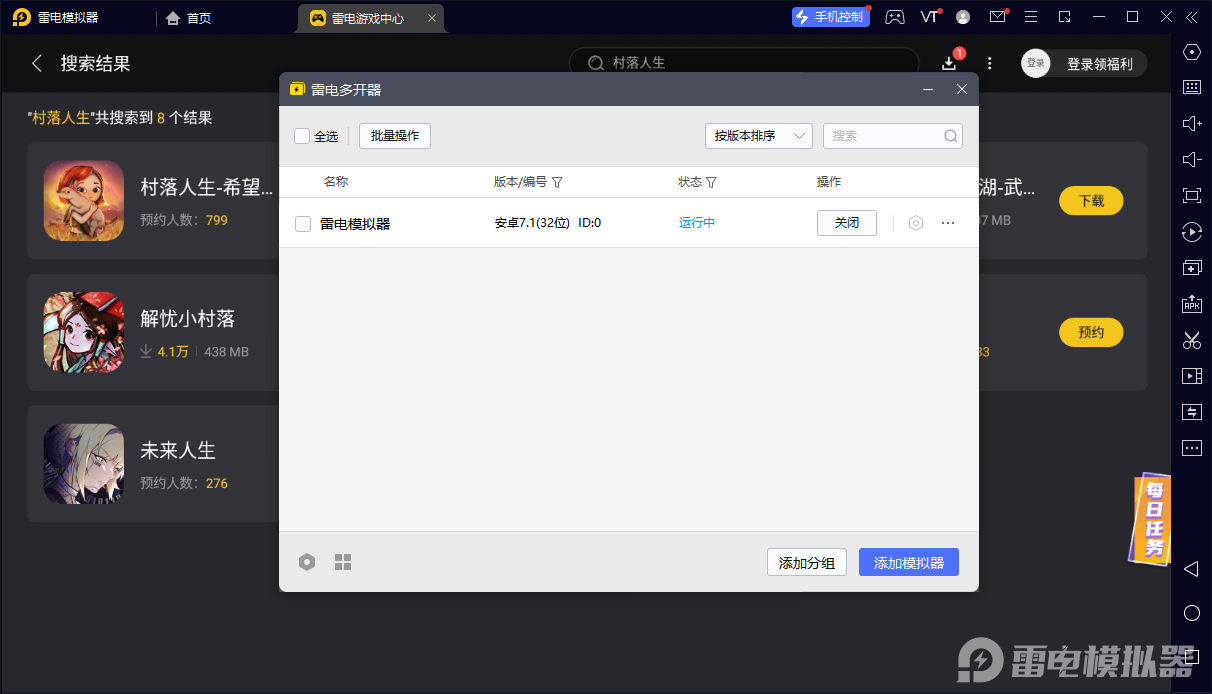This screenshot has height=694, width=1212.
Task: Click the Android back triangle button
Action: [1191, 569]
